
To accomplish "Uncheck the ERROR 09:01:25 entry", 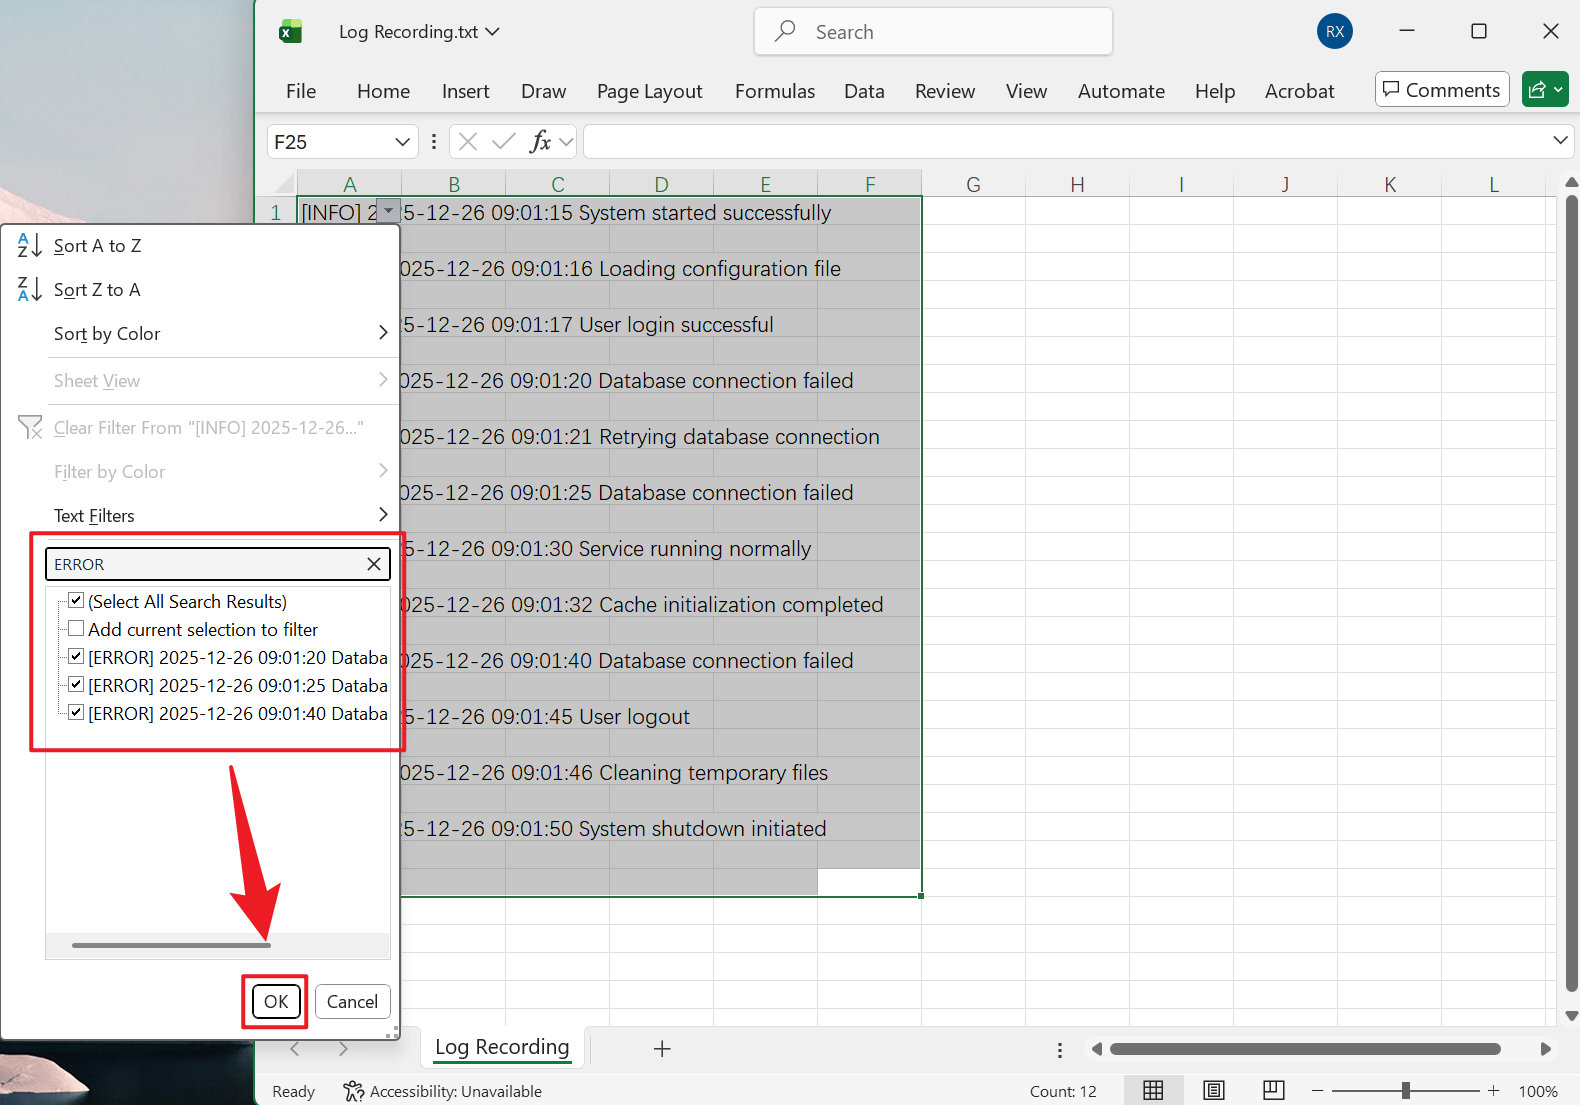I will 76,685.
